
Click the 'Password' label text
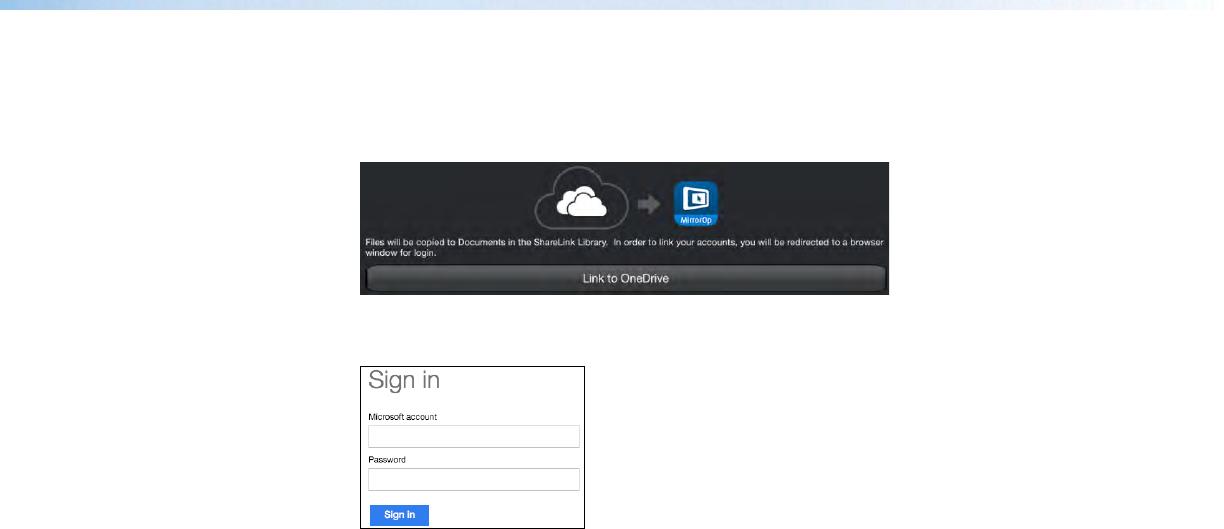coord(387,460)
